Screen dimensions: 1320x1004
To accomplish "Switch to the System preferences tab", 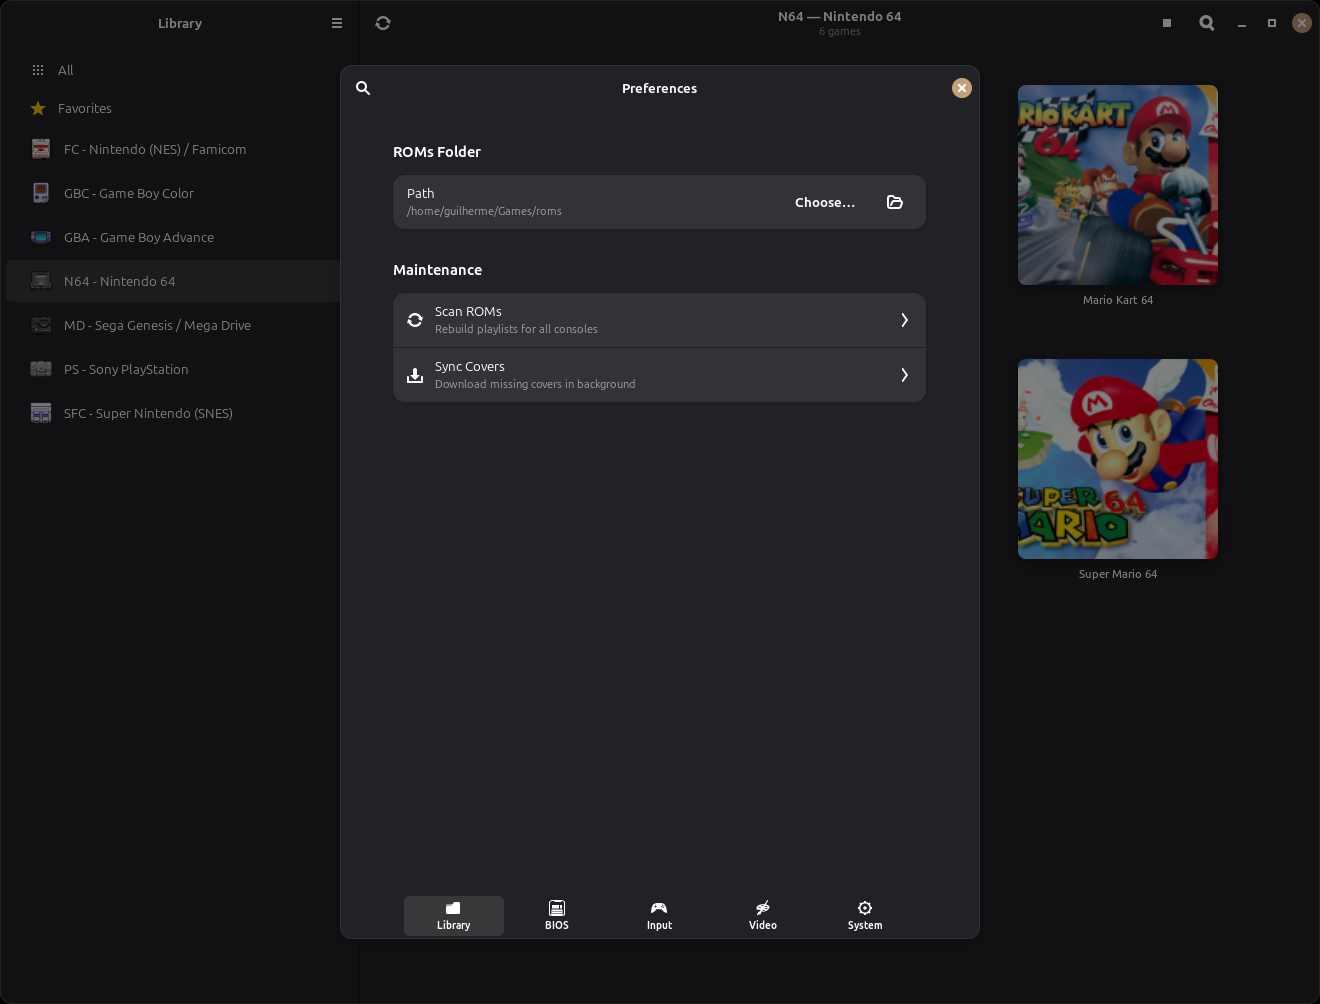I will [865, 916].
